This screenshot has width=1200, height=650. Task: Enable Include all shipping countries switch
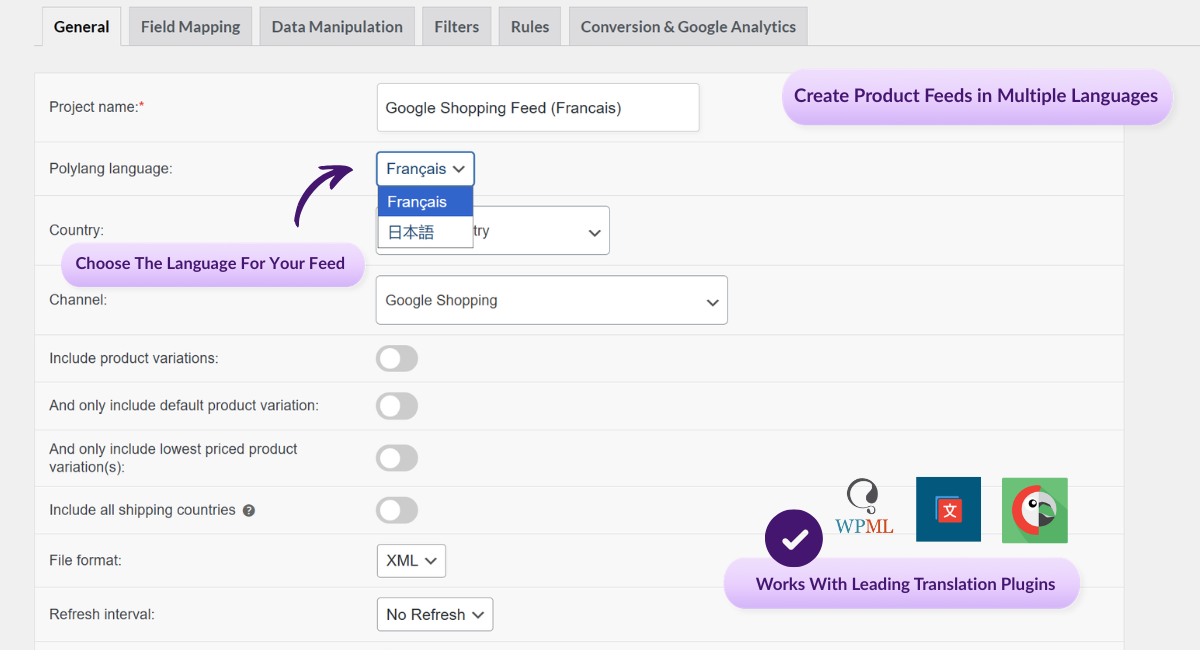(397, 510)
